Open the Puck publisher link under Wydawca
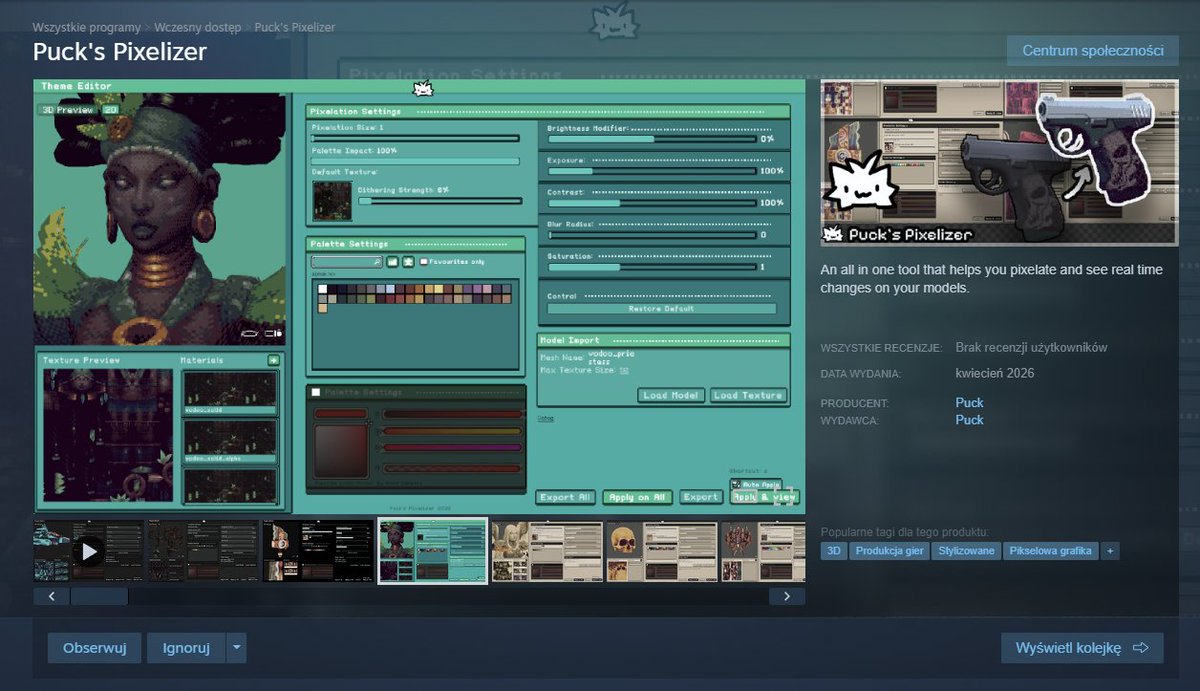Viewport: 1200px width, 691px height. [969, 420]
